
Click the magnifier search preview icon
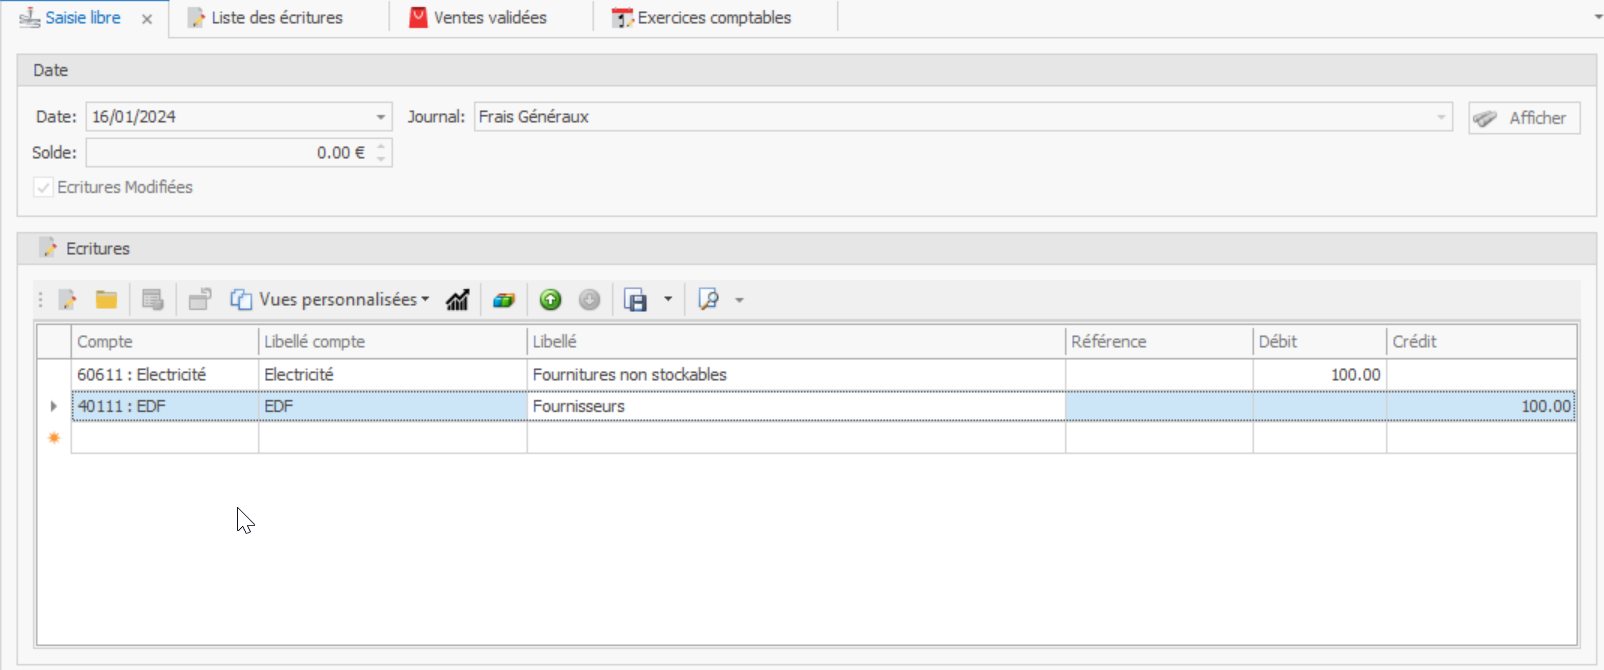pyautogui.click(x=709, y=300)
